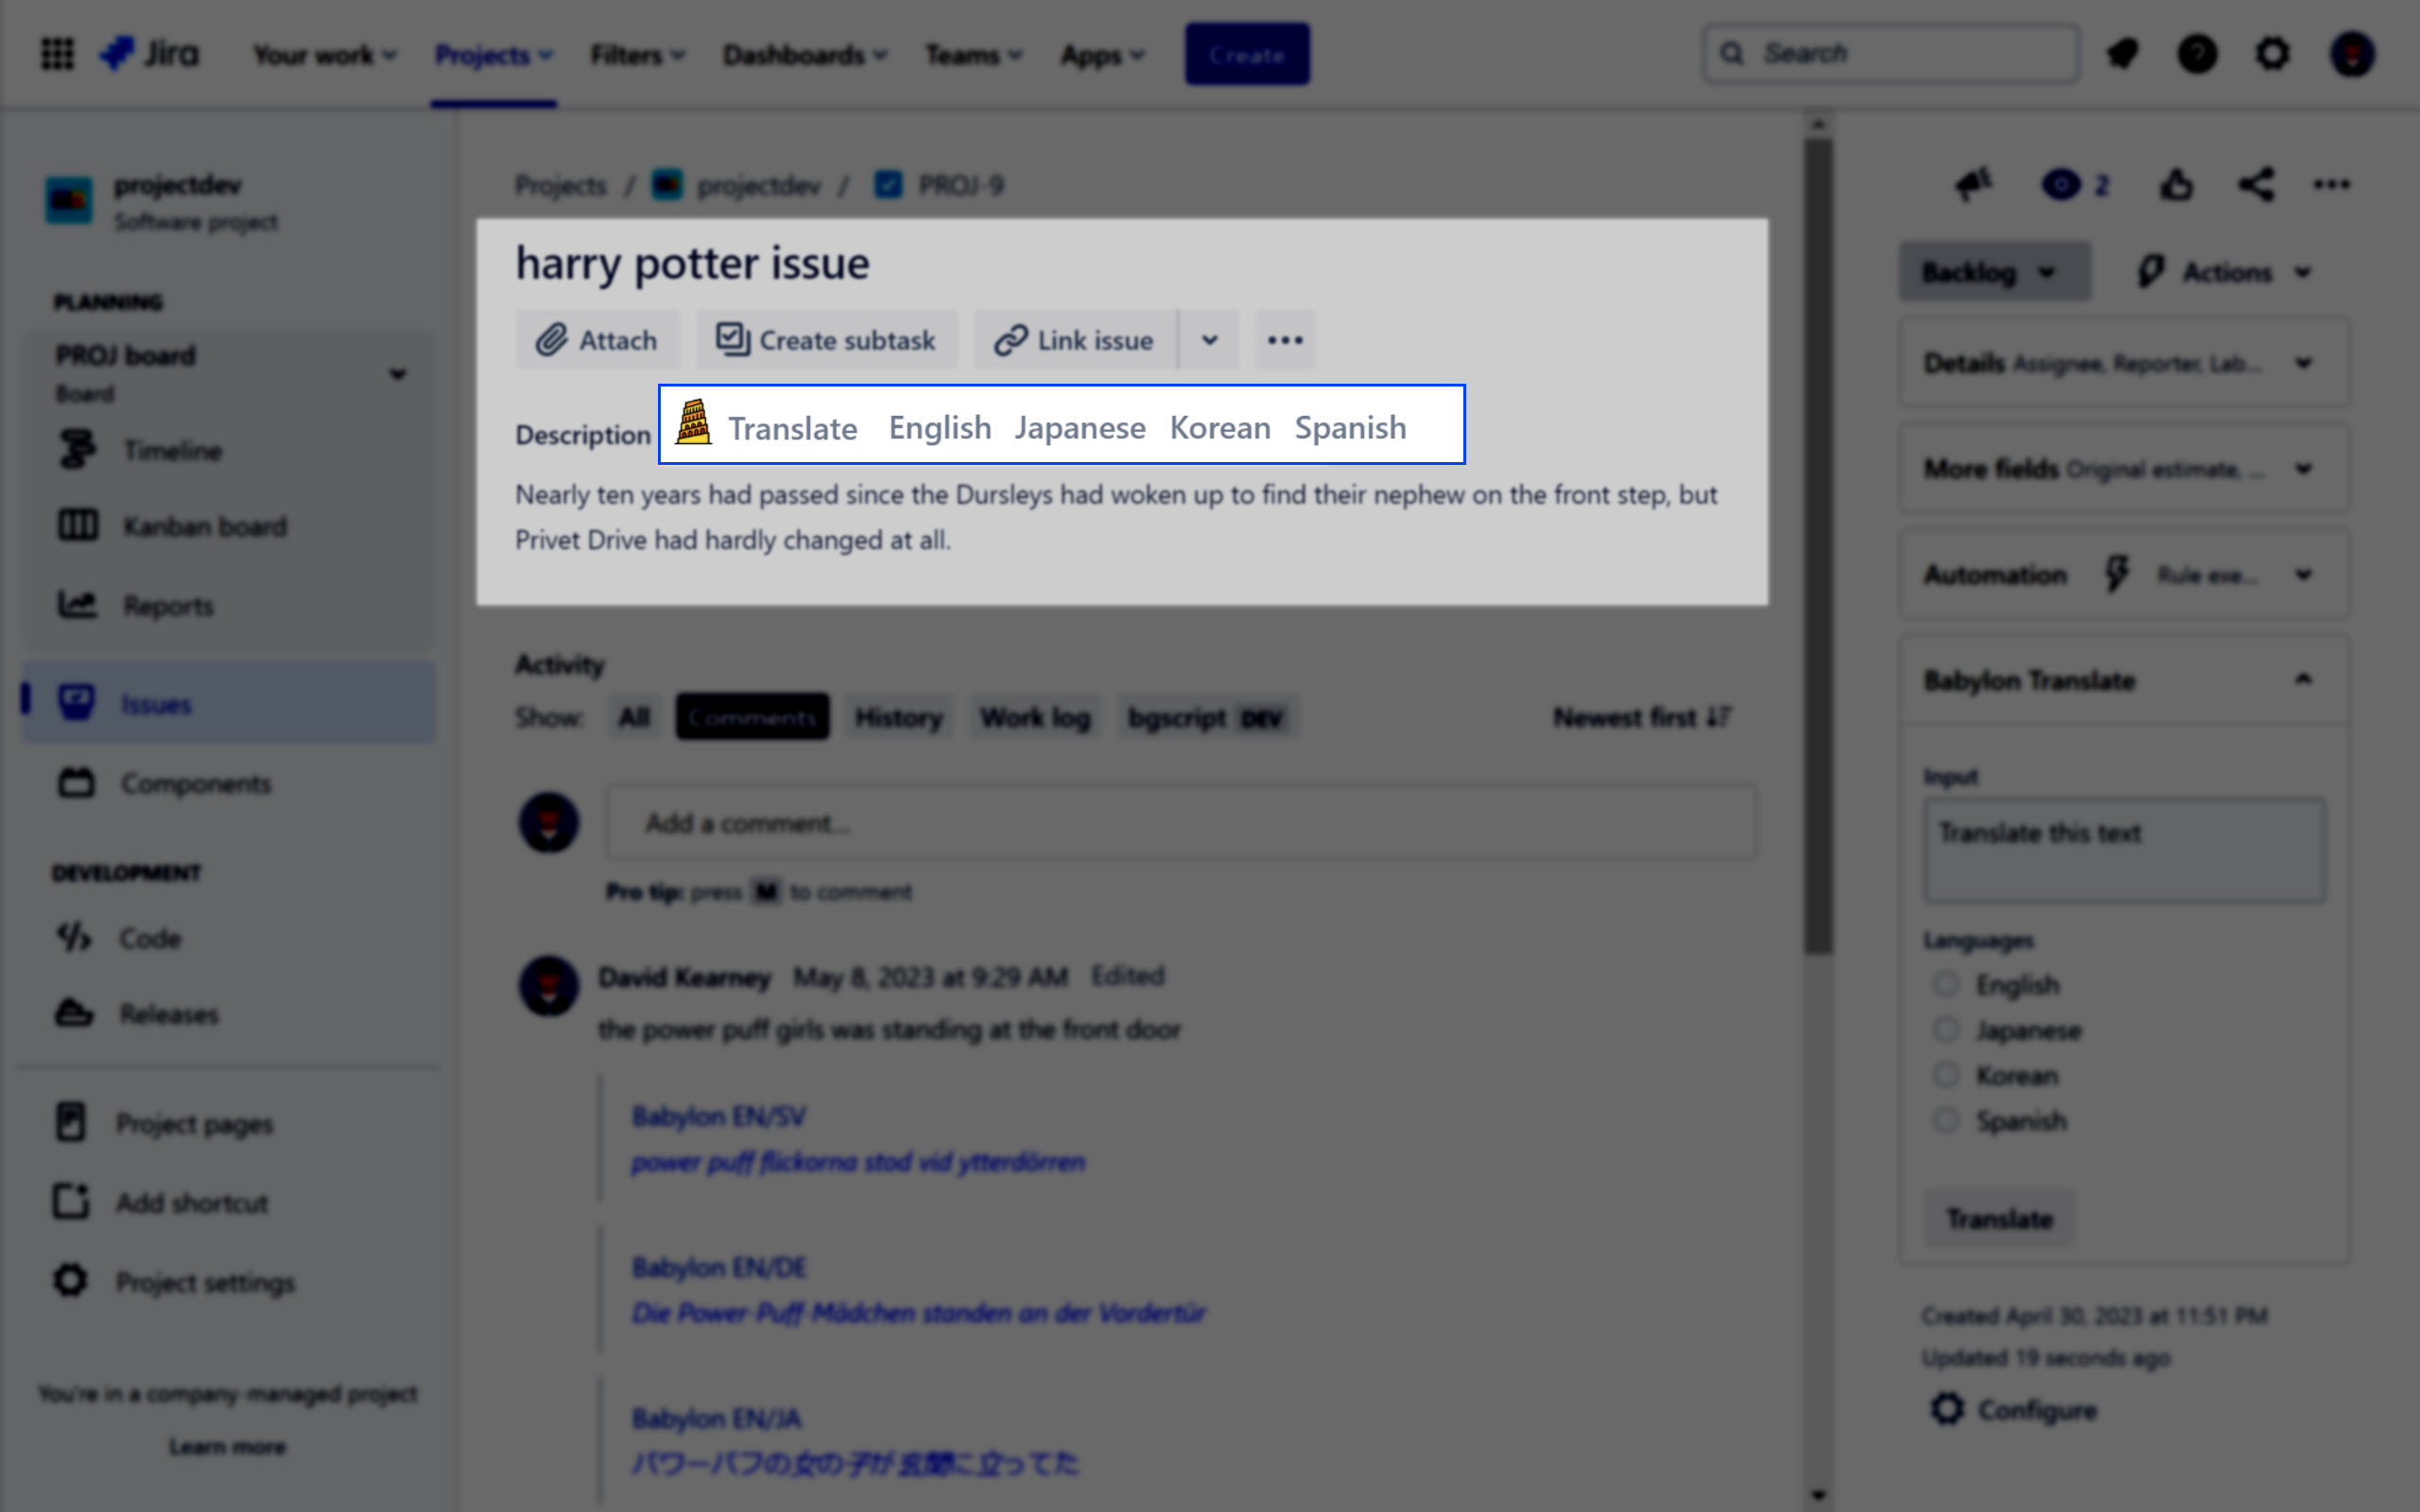Select the Korean language radio button
The height and width of the screenshot is (1512, 2420).
pyautogui.click(x=1945, y=1075)
